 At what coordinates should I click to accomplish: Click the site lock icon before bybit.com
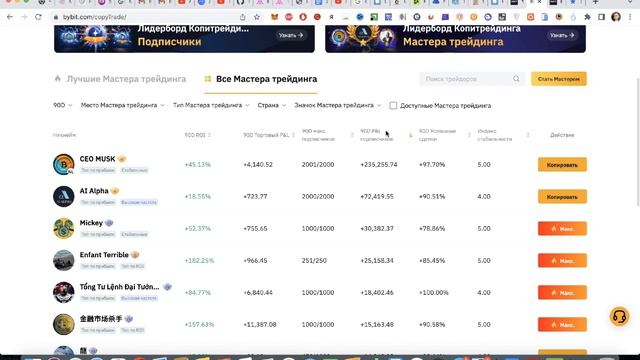tap(56, 17)
